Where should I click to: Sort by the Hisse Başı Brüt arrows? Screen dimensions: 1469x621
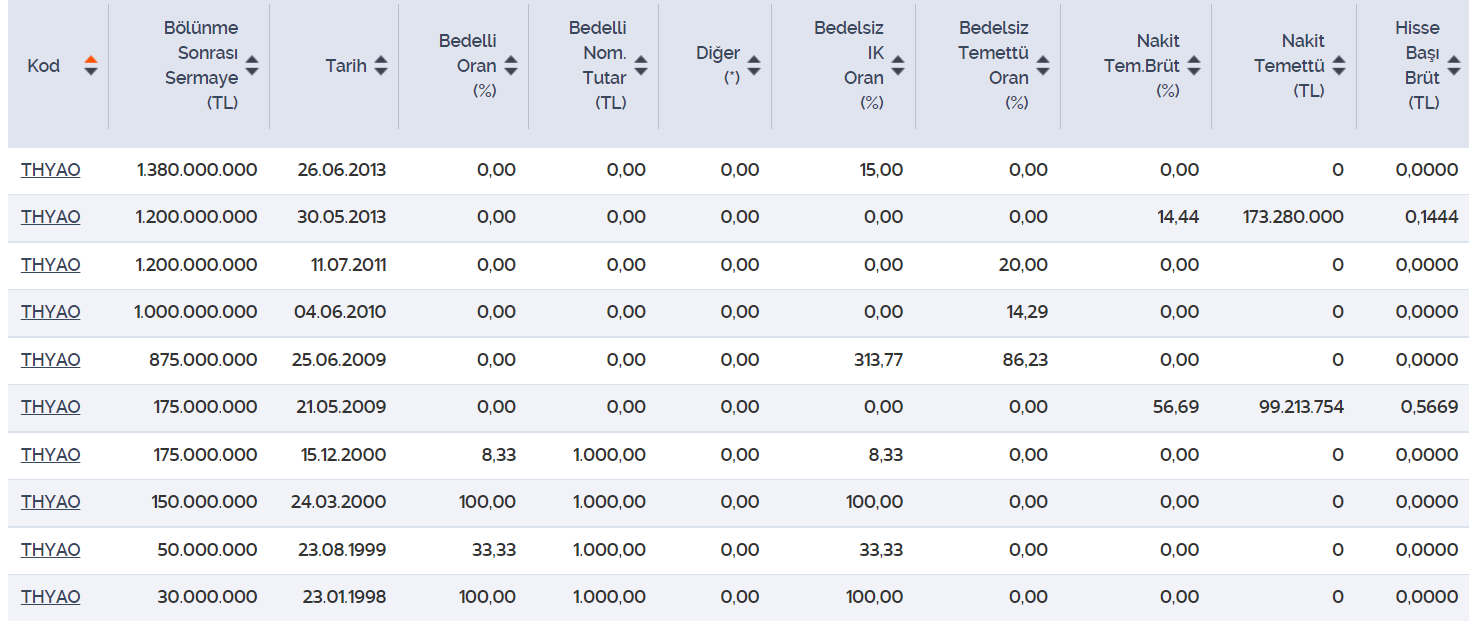[x=1454, y=66]
